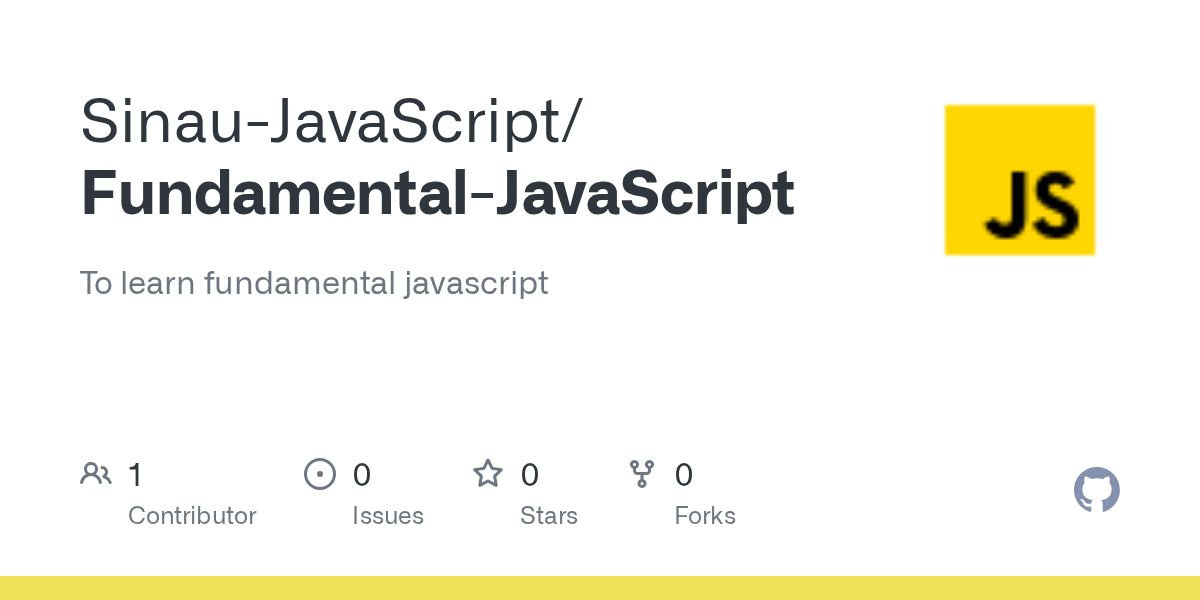Click the Issues label
The width and height of the screenshot is (1200, 600).
tap(388, 516)
